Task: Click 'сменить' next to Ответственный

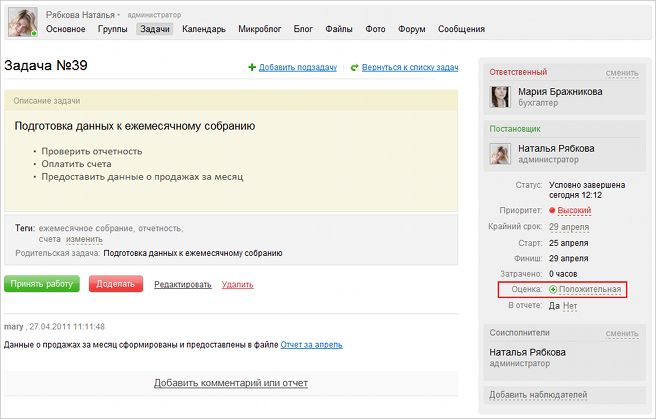Action: coord(621,73)
